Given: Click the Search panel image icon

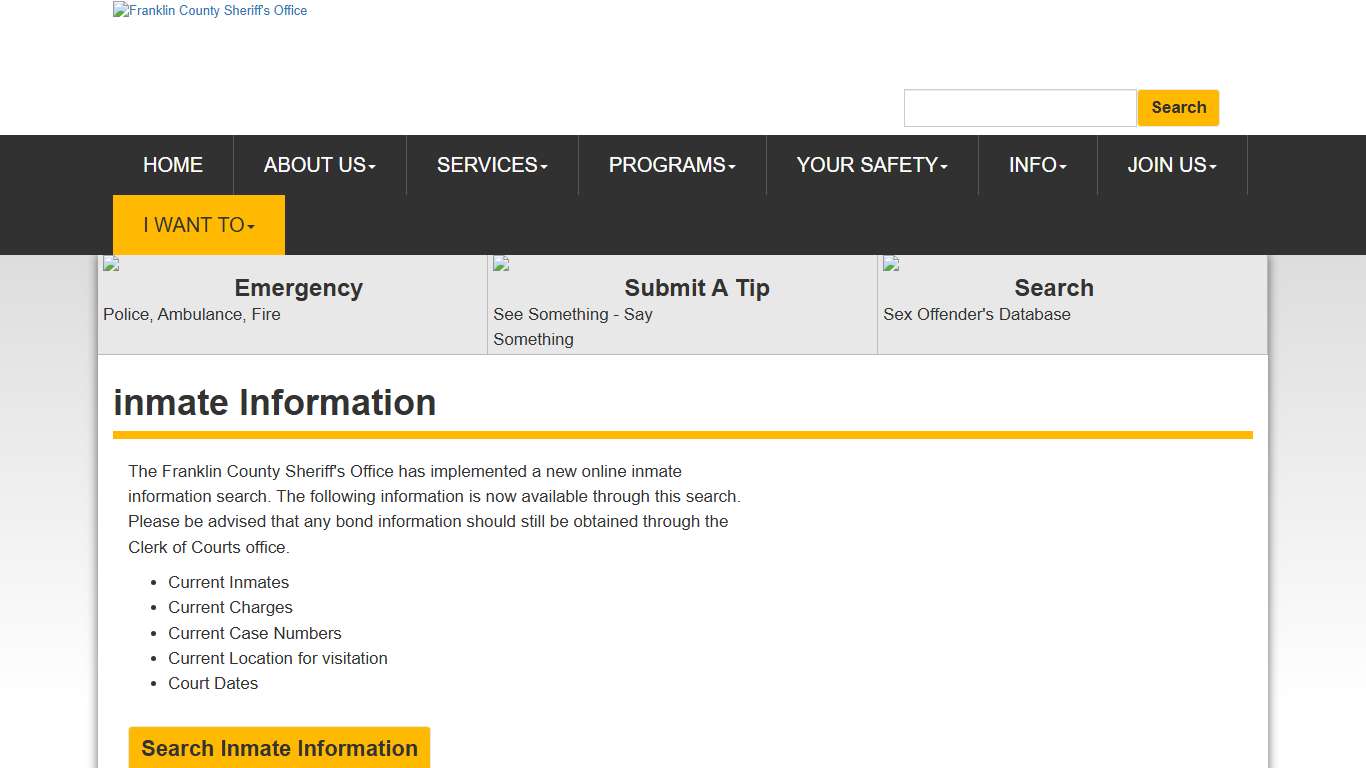Looking at the screenshot, I should [890, 263].
